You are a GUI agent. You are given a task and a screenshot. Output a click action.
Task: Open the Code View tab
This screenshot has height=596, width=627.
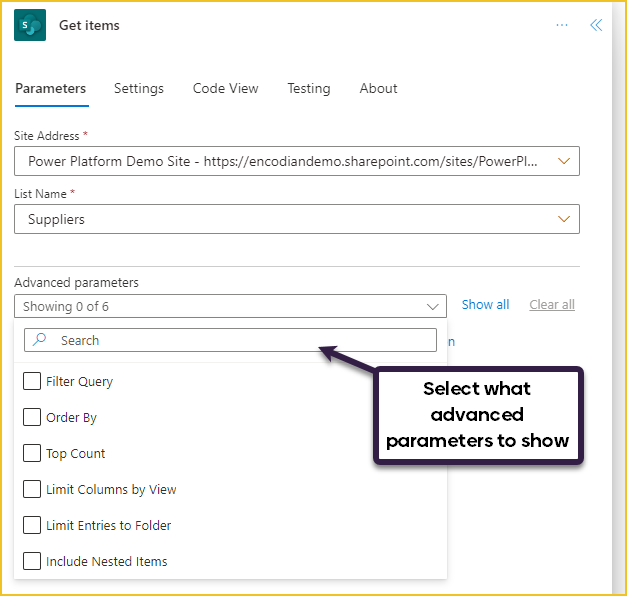coord(226,88)
